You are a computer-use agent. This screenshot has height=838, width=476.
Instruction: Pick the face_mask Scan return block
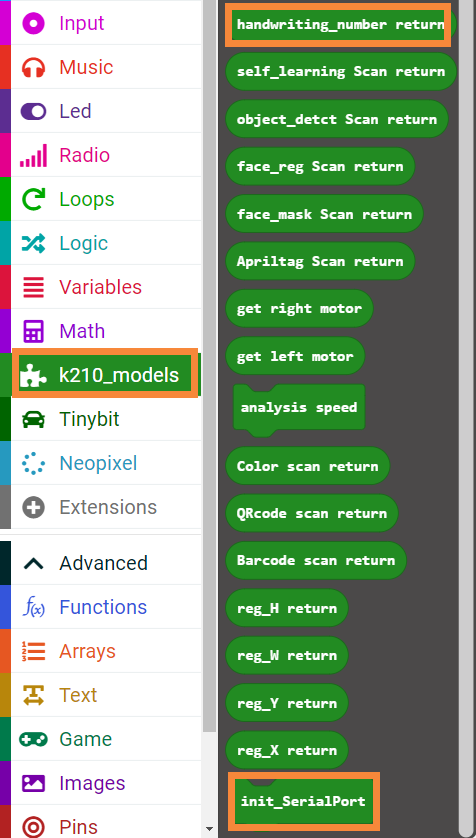324,214
